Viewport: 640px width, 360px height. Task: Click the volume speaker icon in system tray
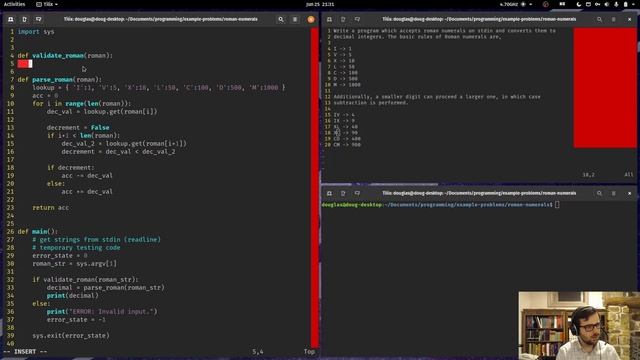point(607,4)
